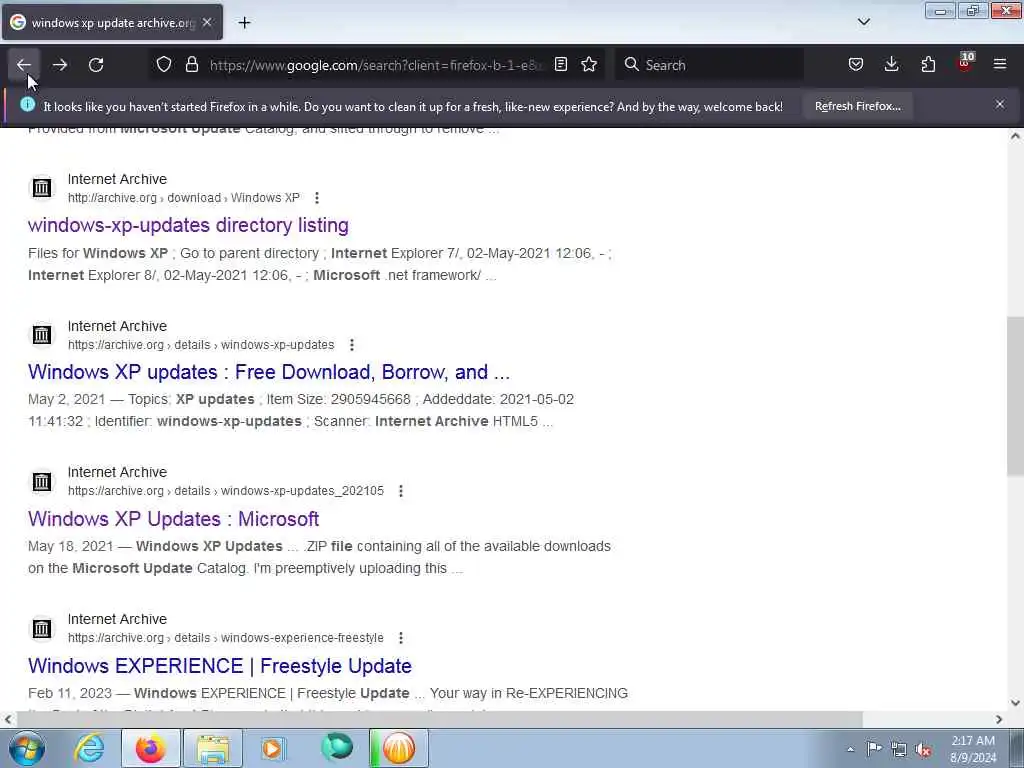
Task: Close the 'windows xp update archive.org' tab
Action: point(207,23)
